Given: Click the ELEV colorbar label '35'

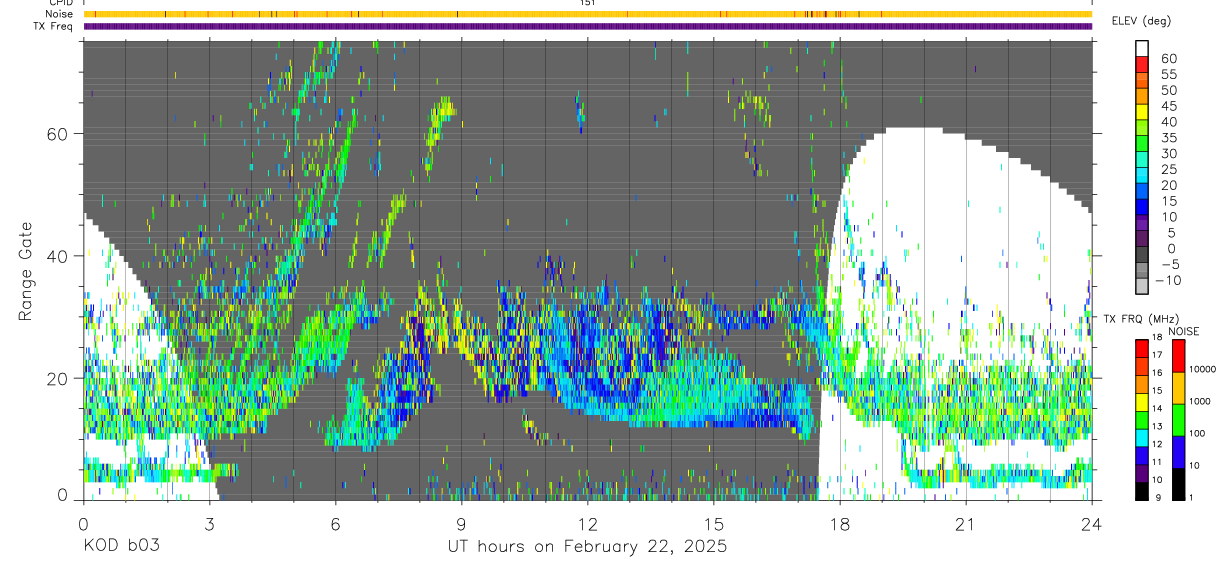Looking at the screenshot, I should pos(1170,138).
